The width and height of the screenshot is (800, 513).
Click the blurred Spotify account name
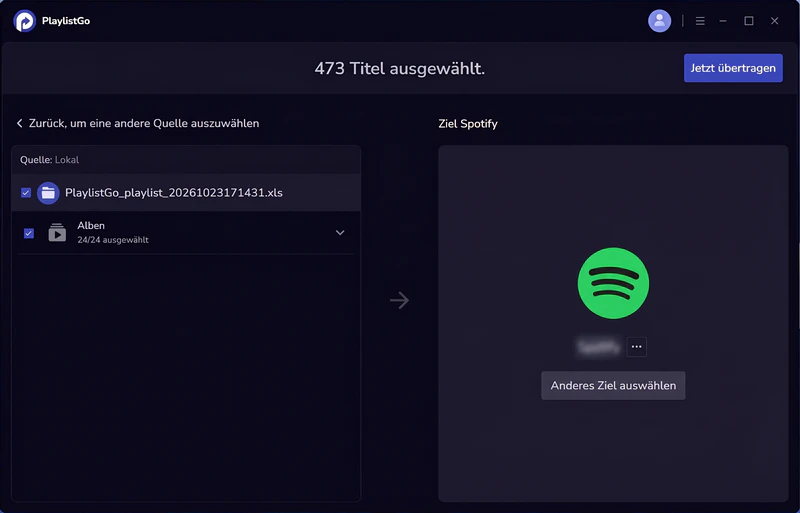[x=599, y=347]
